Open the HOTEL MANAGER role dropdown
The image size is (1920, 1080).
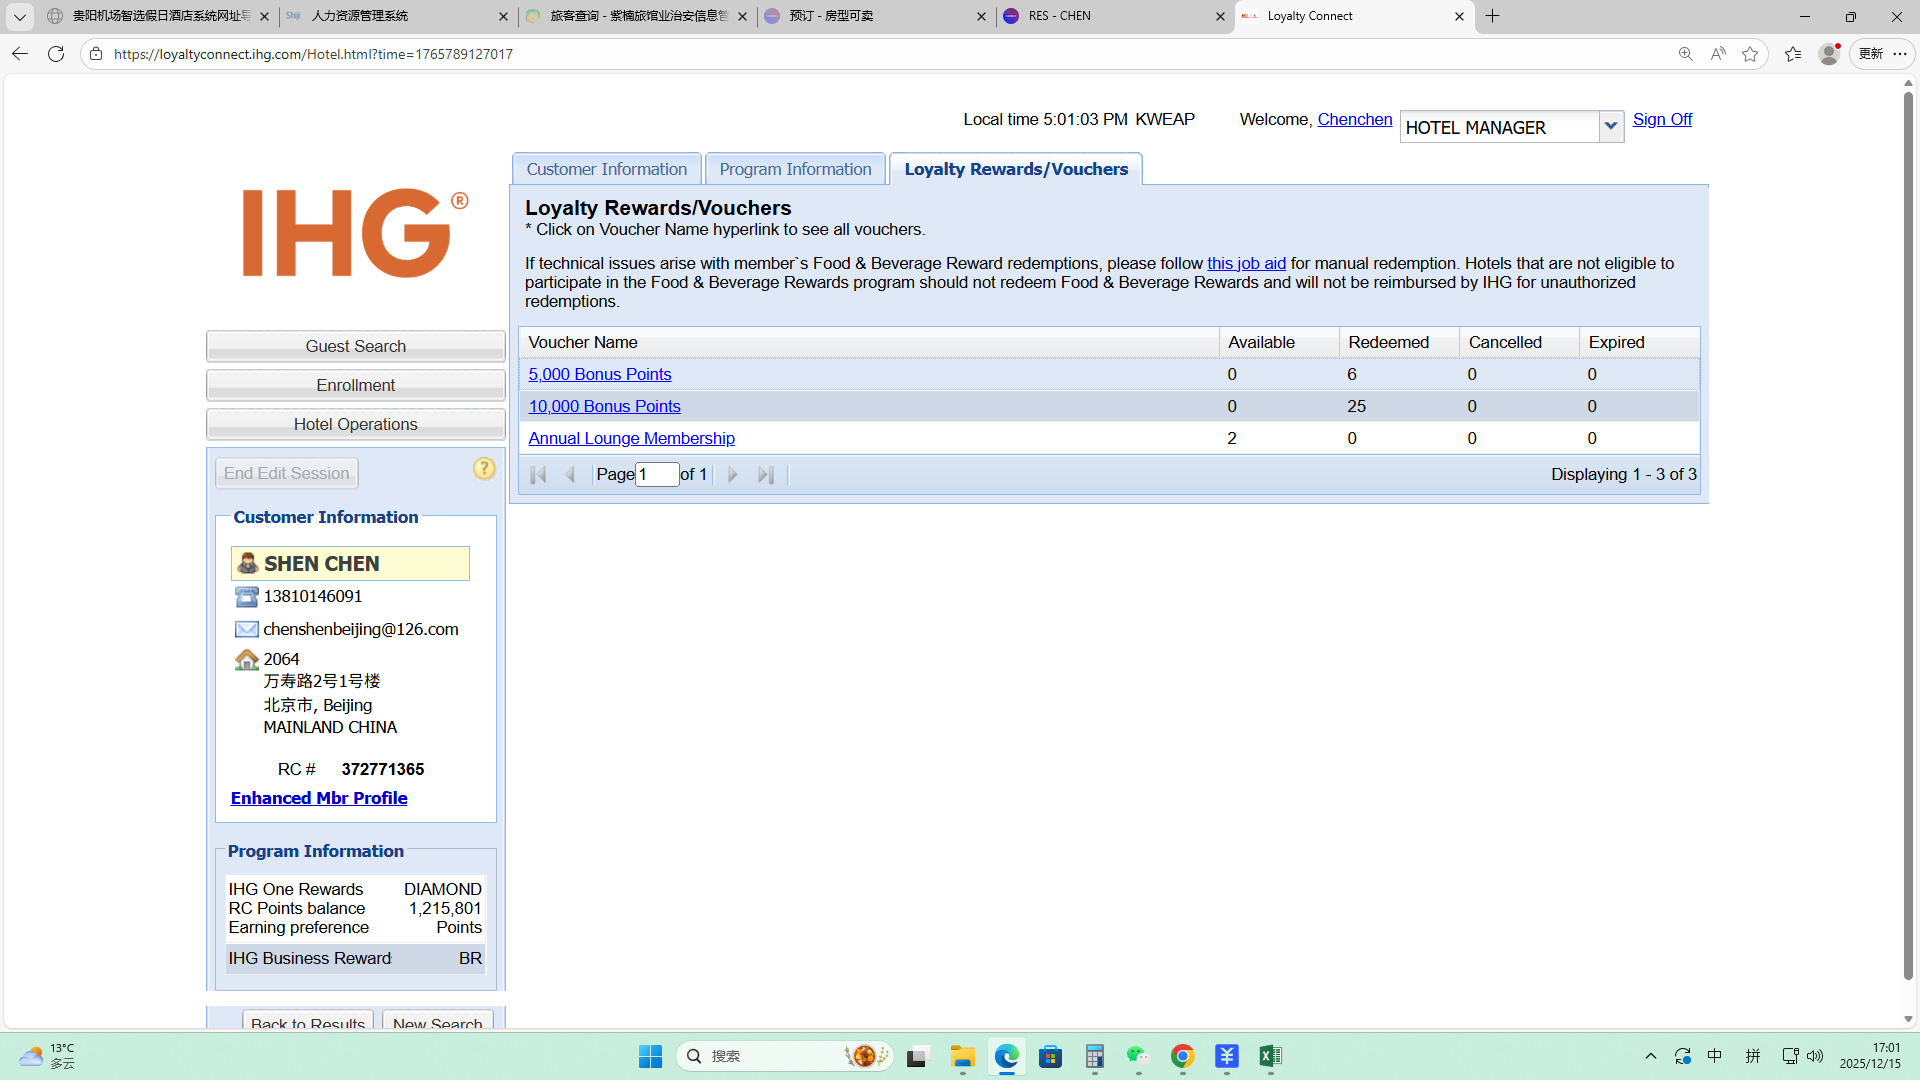coord(1610,126)
